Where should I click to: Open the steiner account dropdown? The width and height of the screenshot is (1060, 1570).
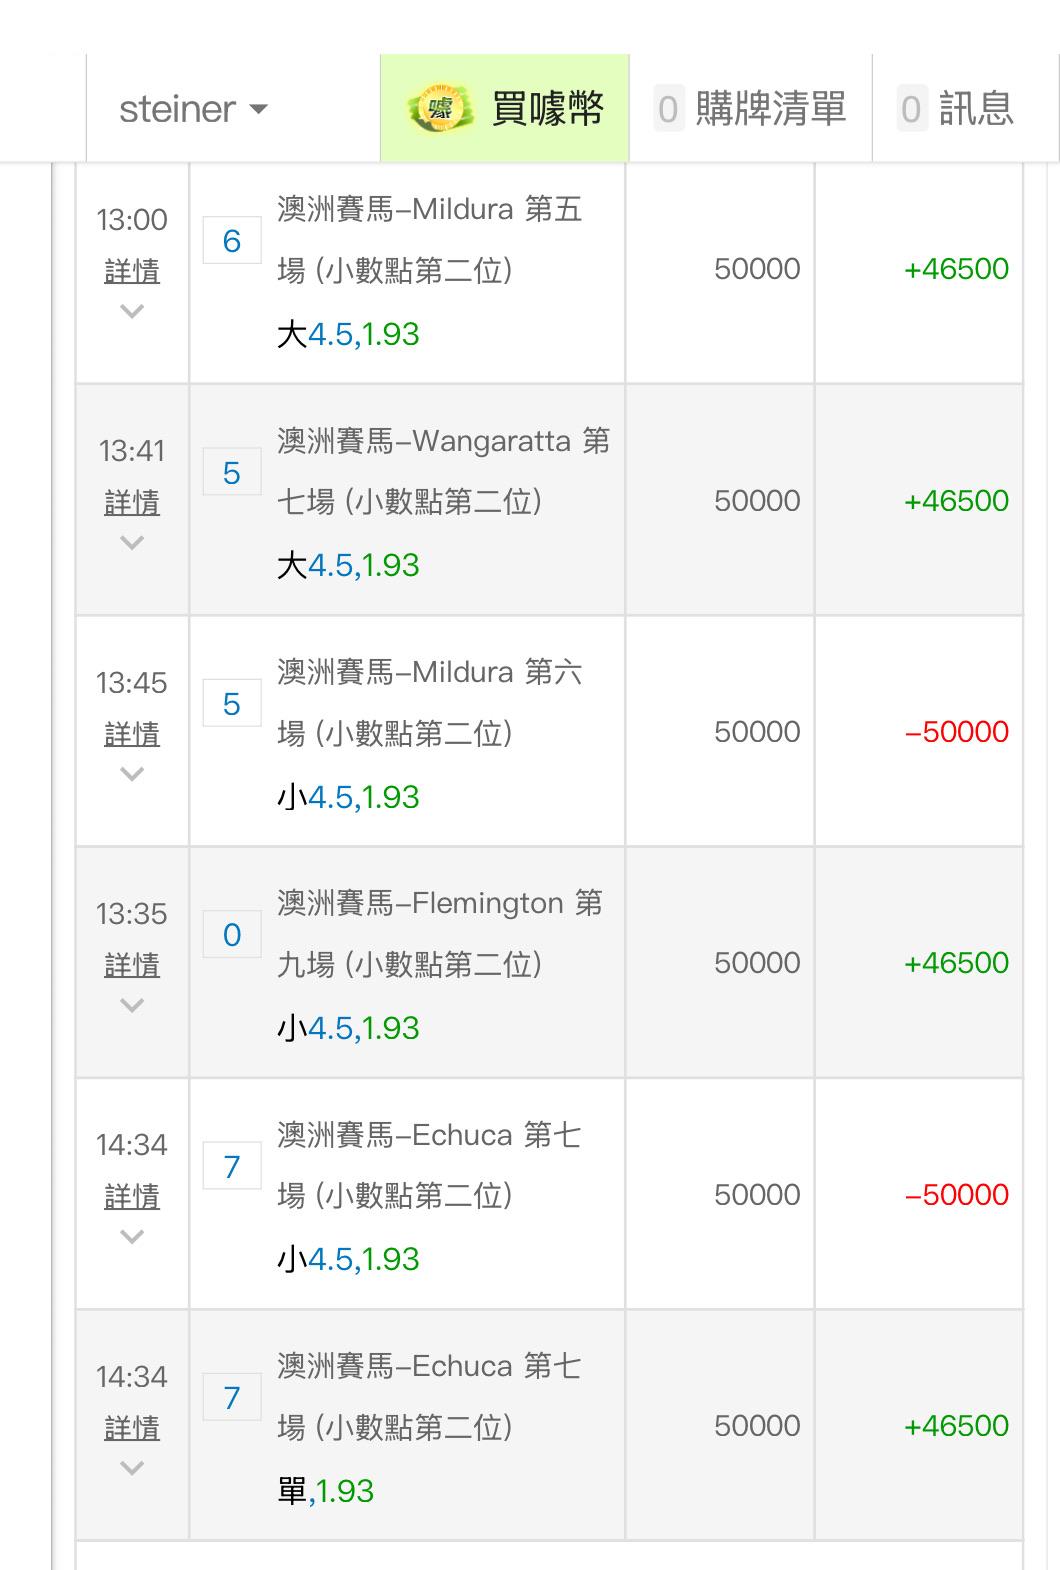pyautogui.click(x=194, y=109)
